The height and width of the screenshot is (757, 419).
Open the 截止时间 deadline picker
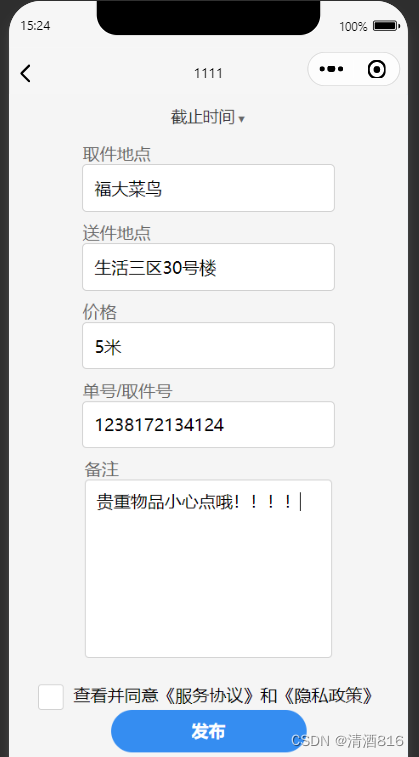tap(208, 117)
